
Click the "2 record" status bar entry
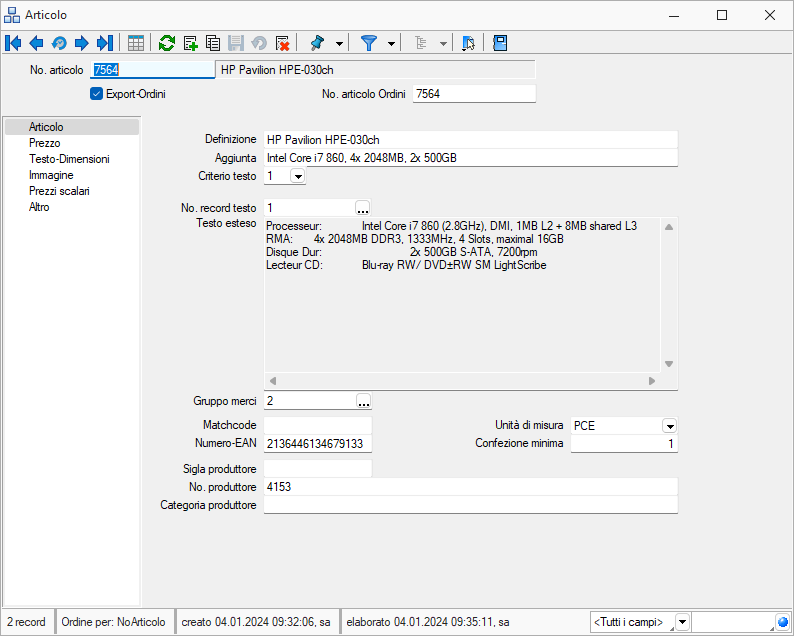coord(26,622)
